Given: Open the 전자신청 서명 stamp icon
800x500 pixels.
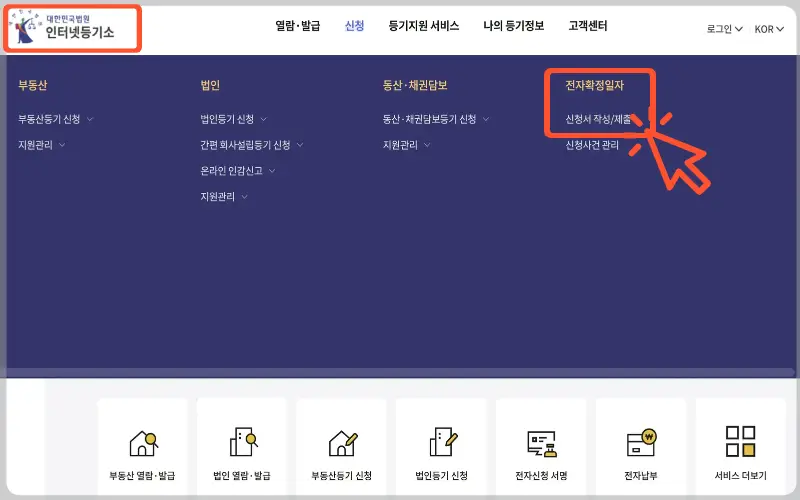Looking at the screenshot, I should 541,444.
